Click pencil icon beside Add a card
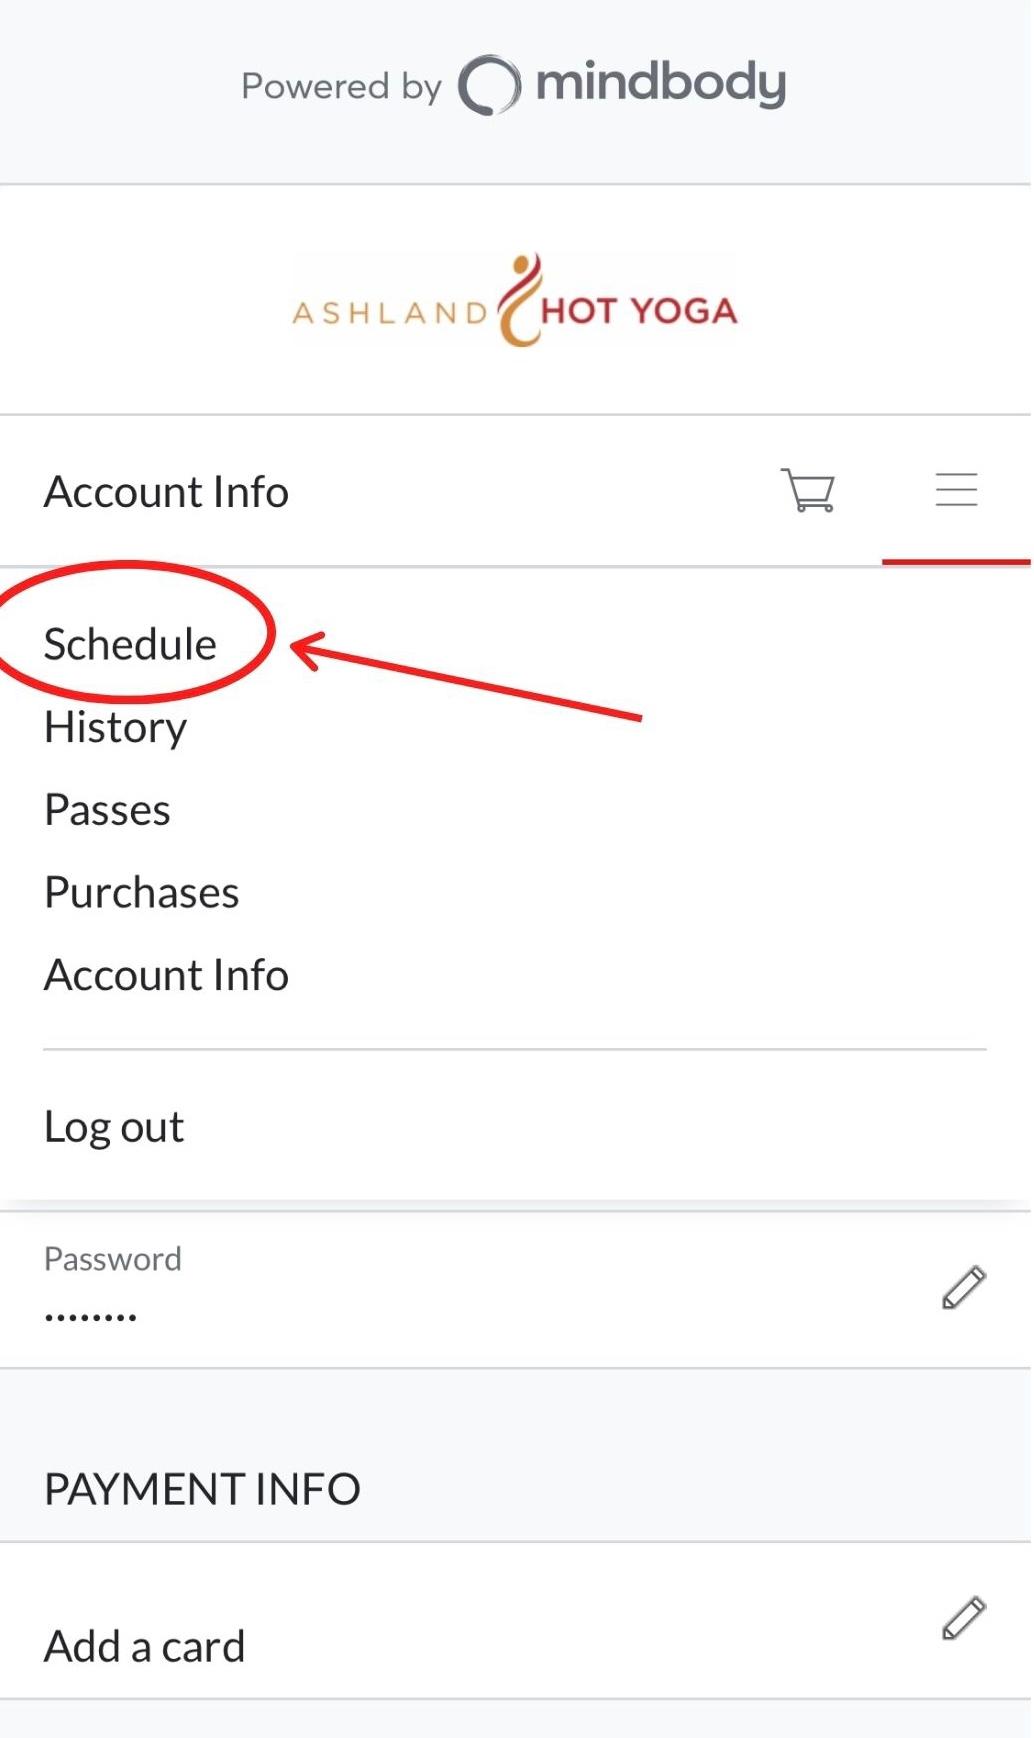This screenshot has width=1034, height=1738. (x=963, y=1618)
